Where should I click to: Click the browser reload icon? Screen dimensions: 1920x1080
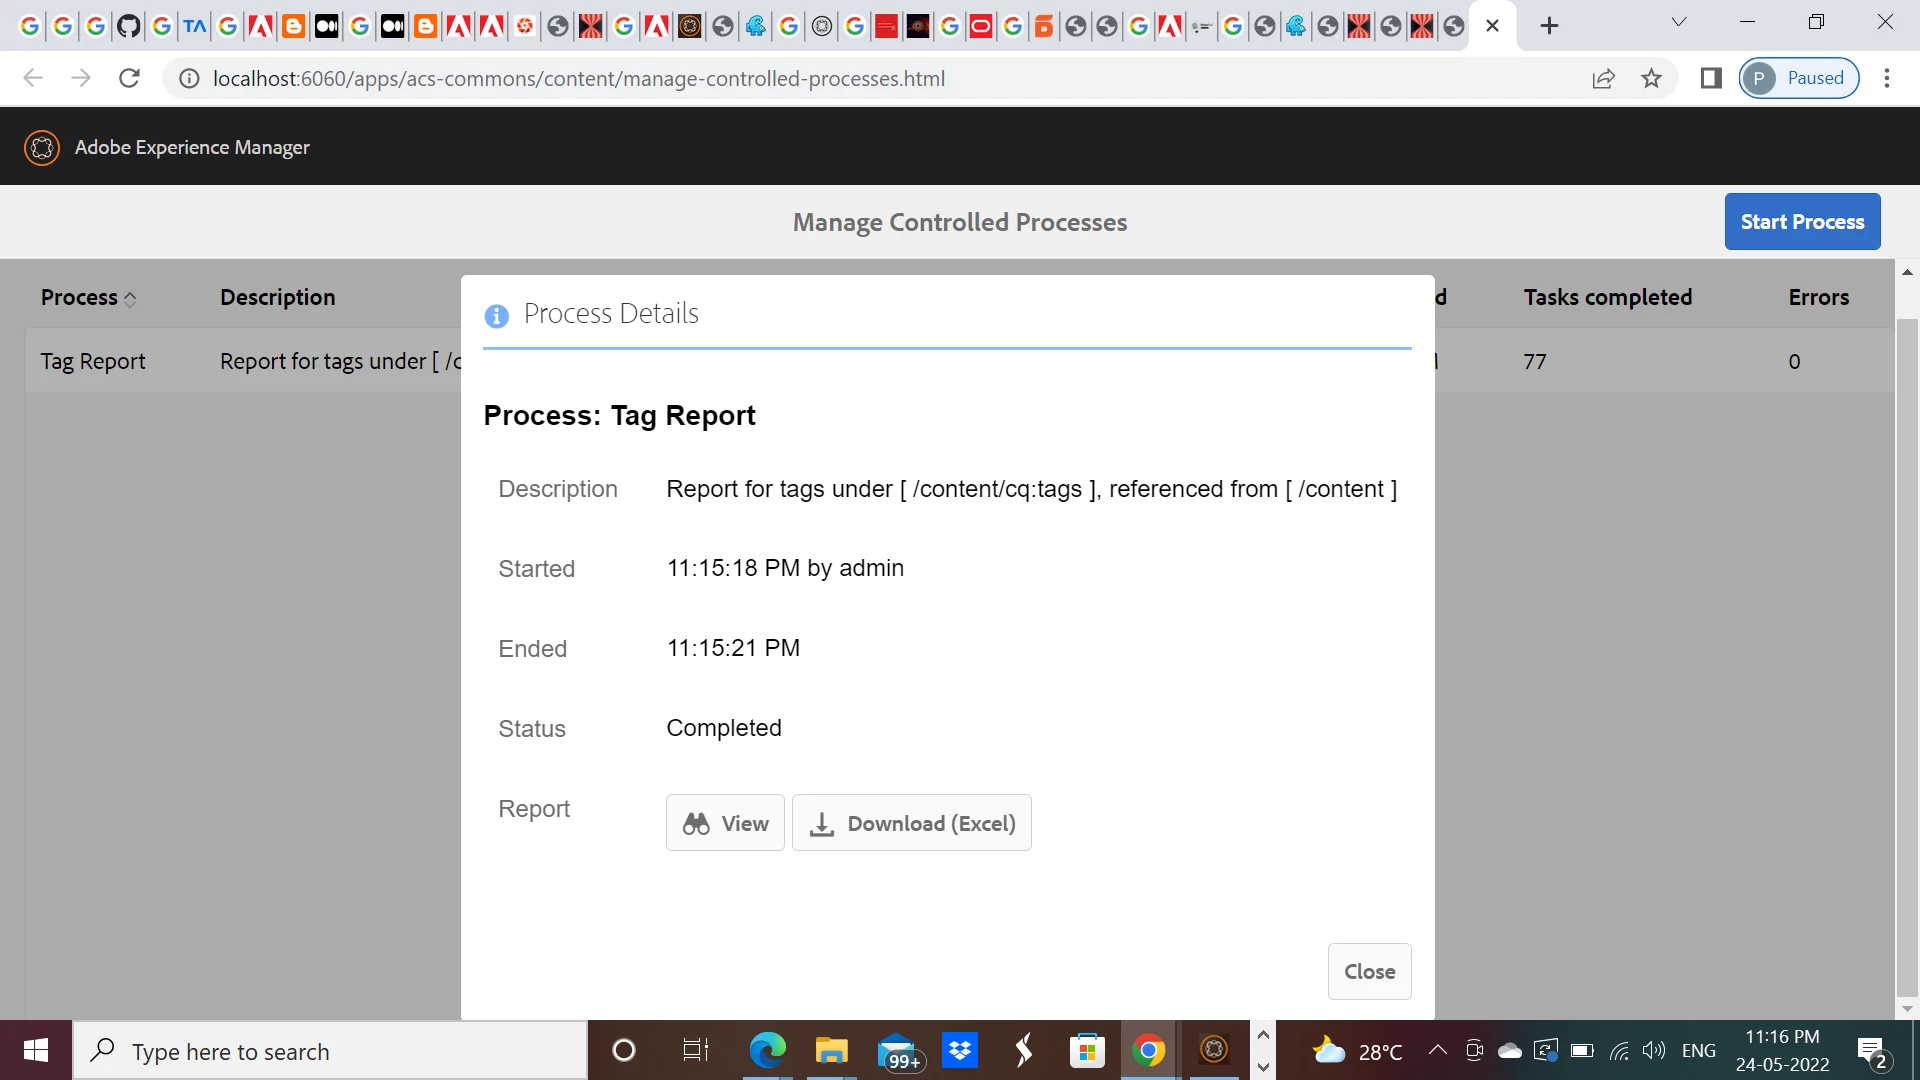(129, 78)
